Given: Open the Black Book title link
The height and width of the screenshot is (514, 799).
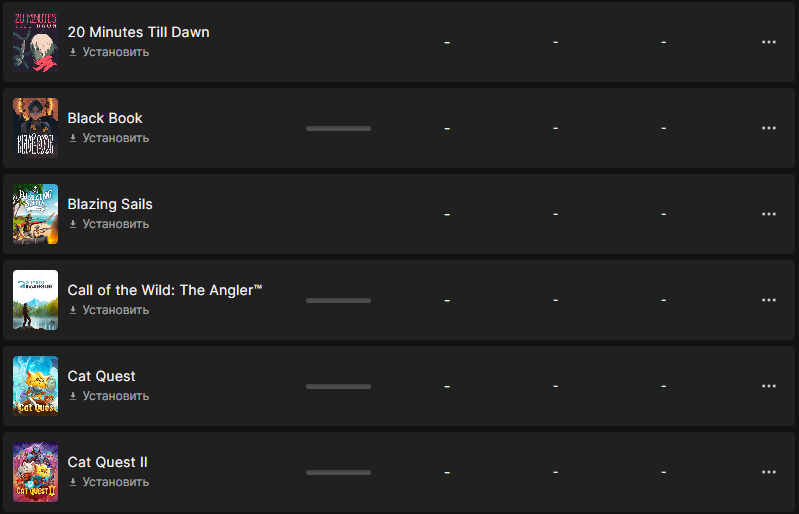Looking at the screenshot, I should tap(105, 118).
